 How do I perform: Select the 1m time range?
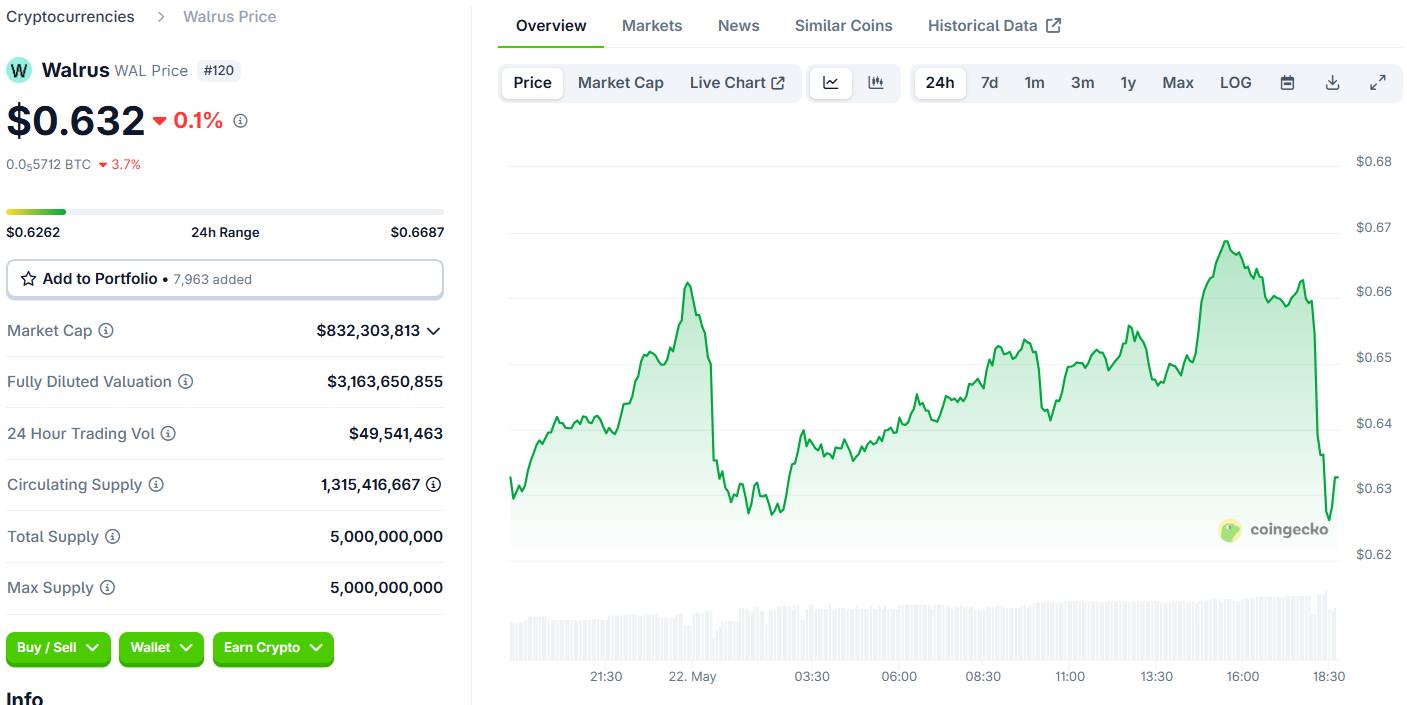(x=1035, y=83)
